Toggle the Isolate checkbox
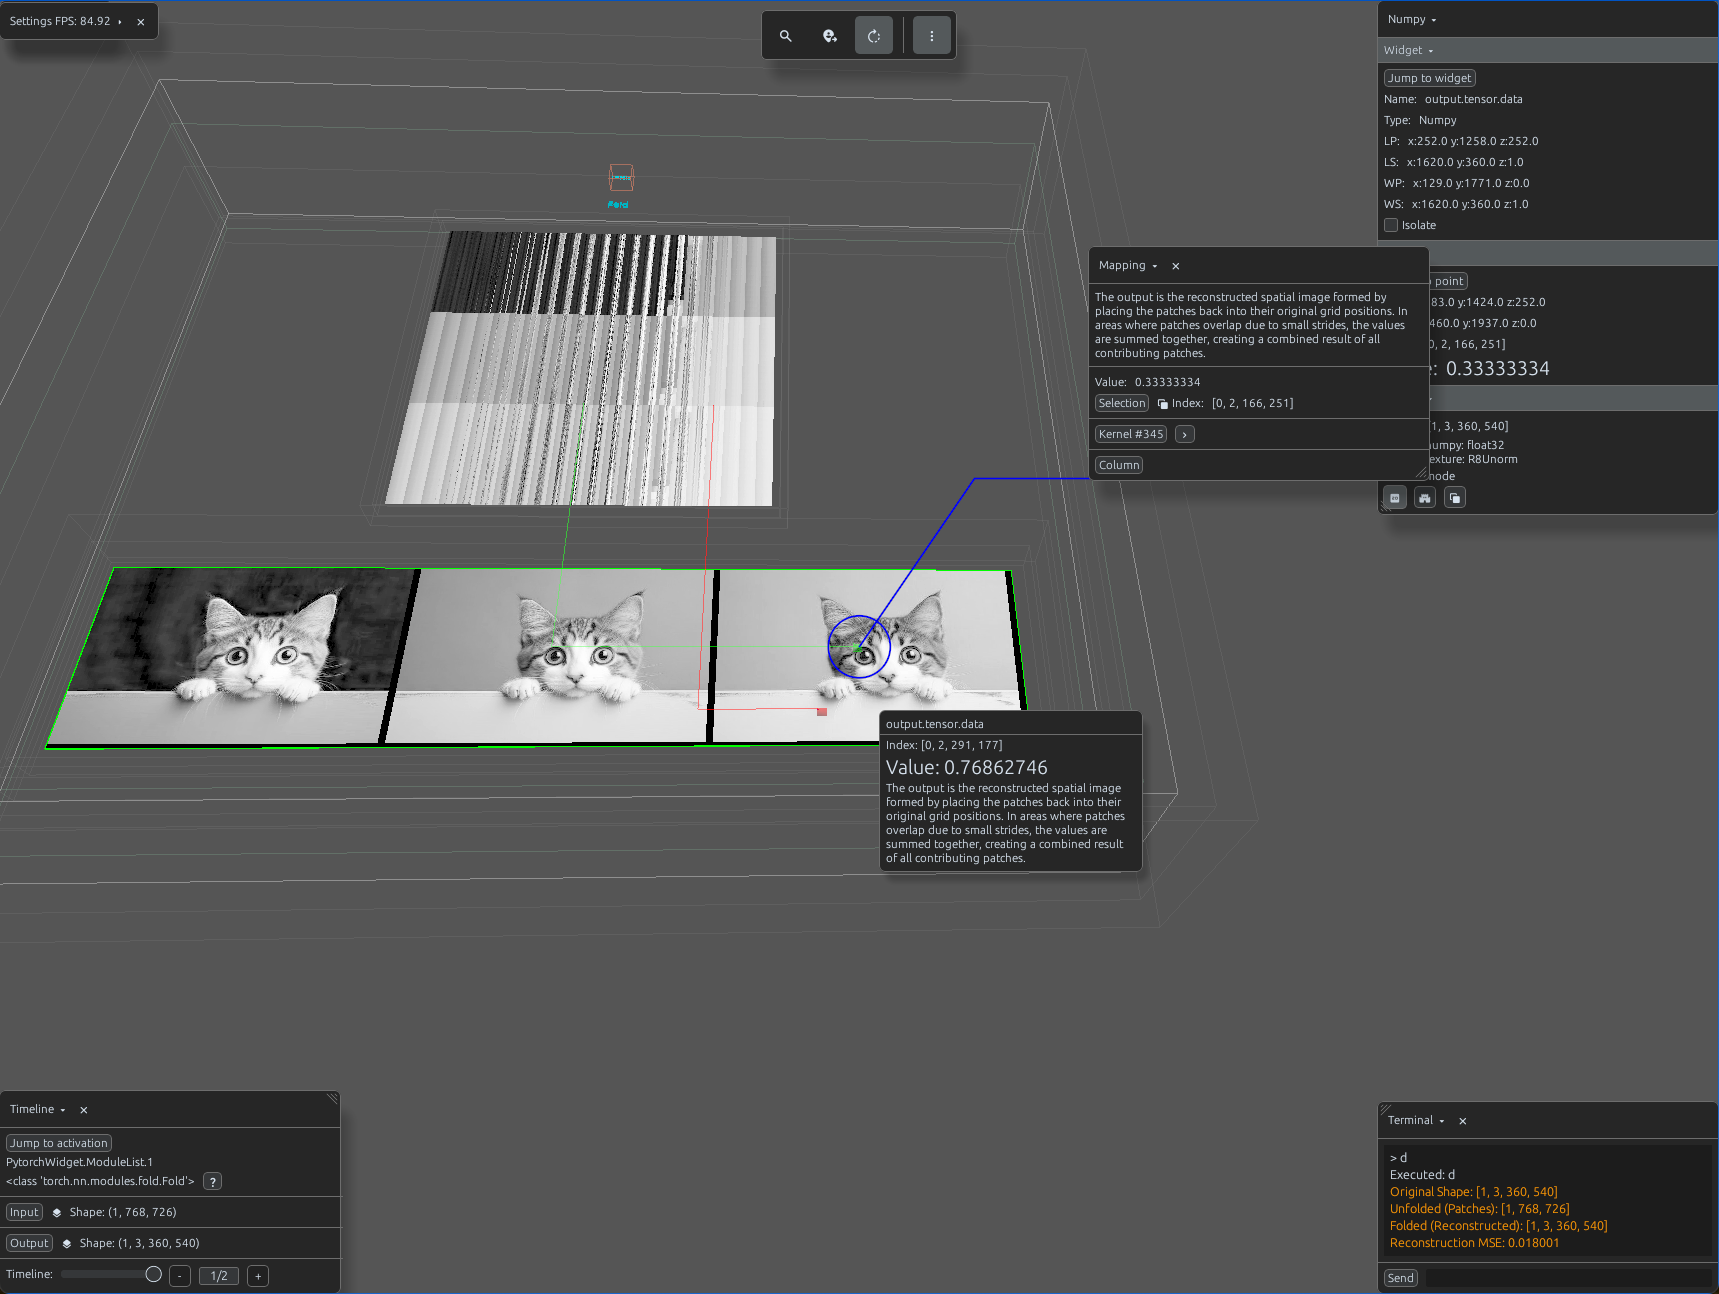 tap(1391, 225)
